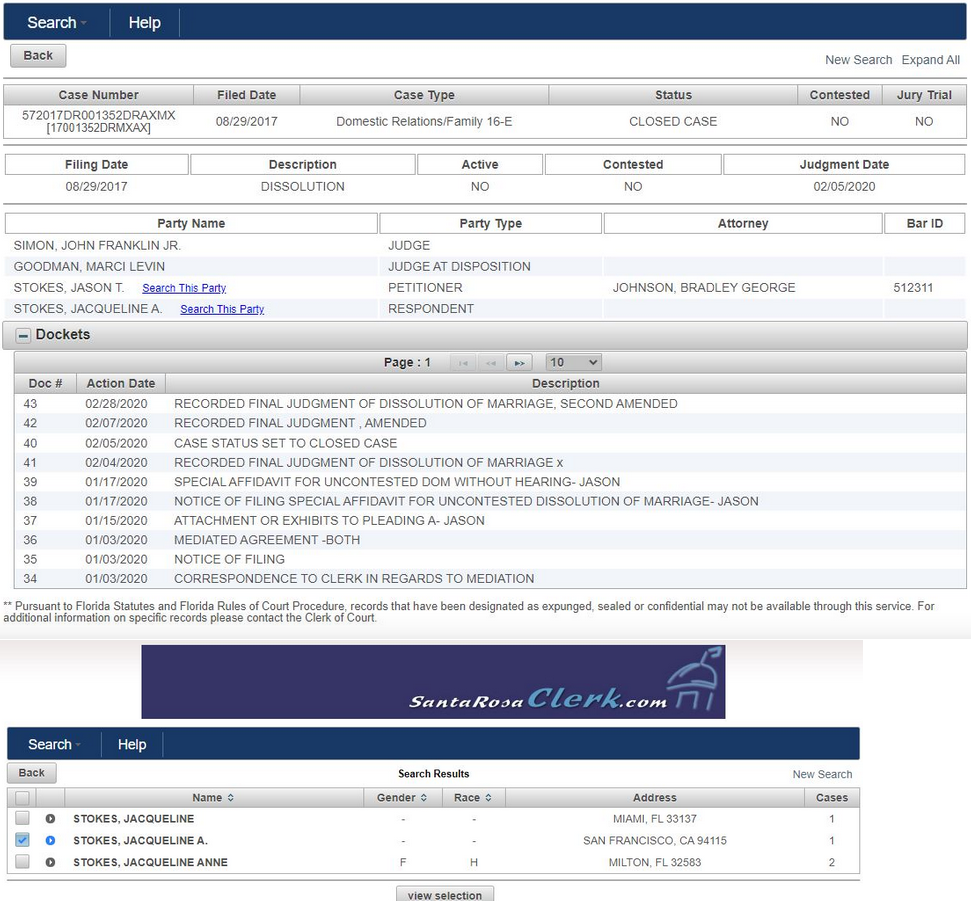
Task: Go to the previous page of dockets
Action: 491,363
